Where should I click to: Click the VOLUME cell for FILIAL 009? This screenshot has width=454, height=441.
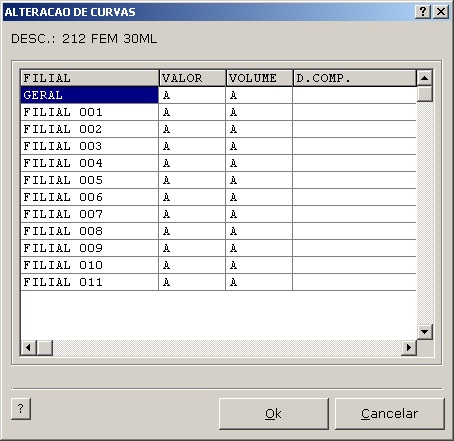coord(259,248)
